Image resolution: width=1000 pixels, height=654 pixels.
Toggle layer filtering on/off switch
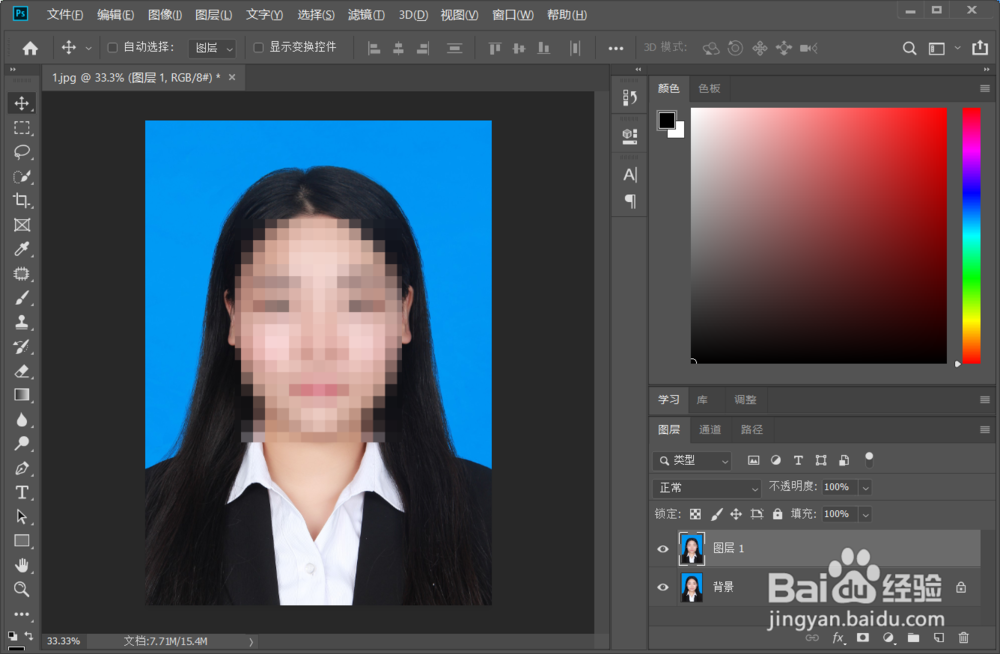tap(869, 459)
